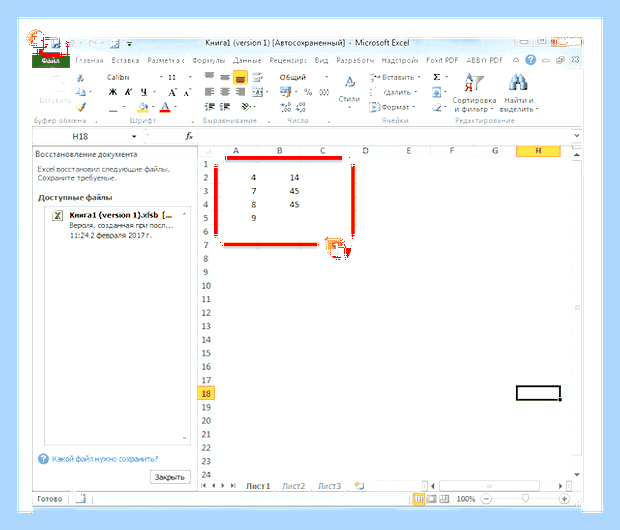
Task: Apply percent style format
Action: [x=308, y=92]
